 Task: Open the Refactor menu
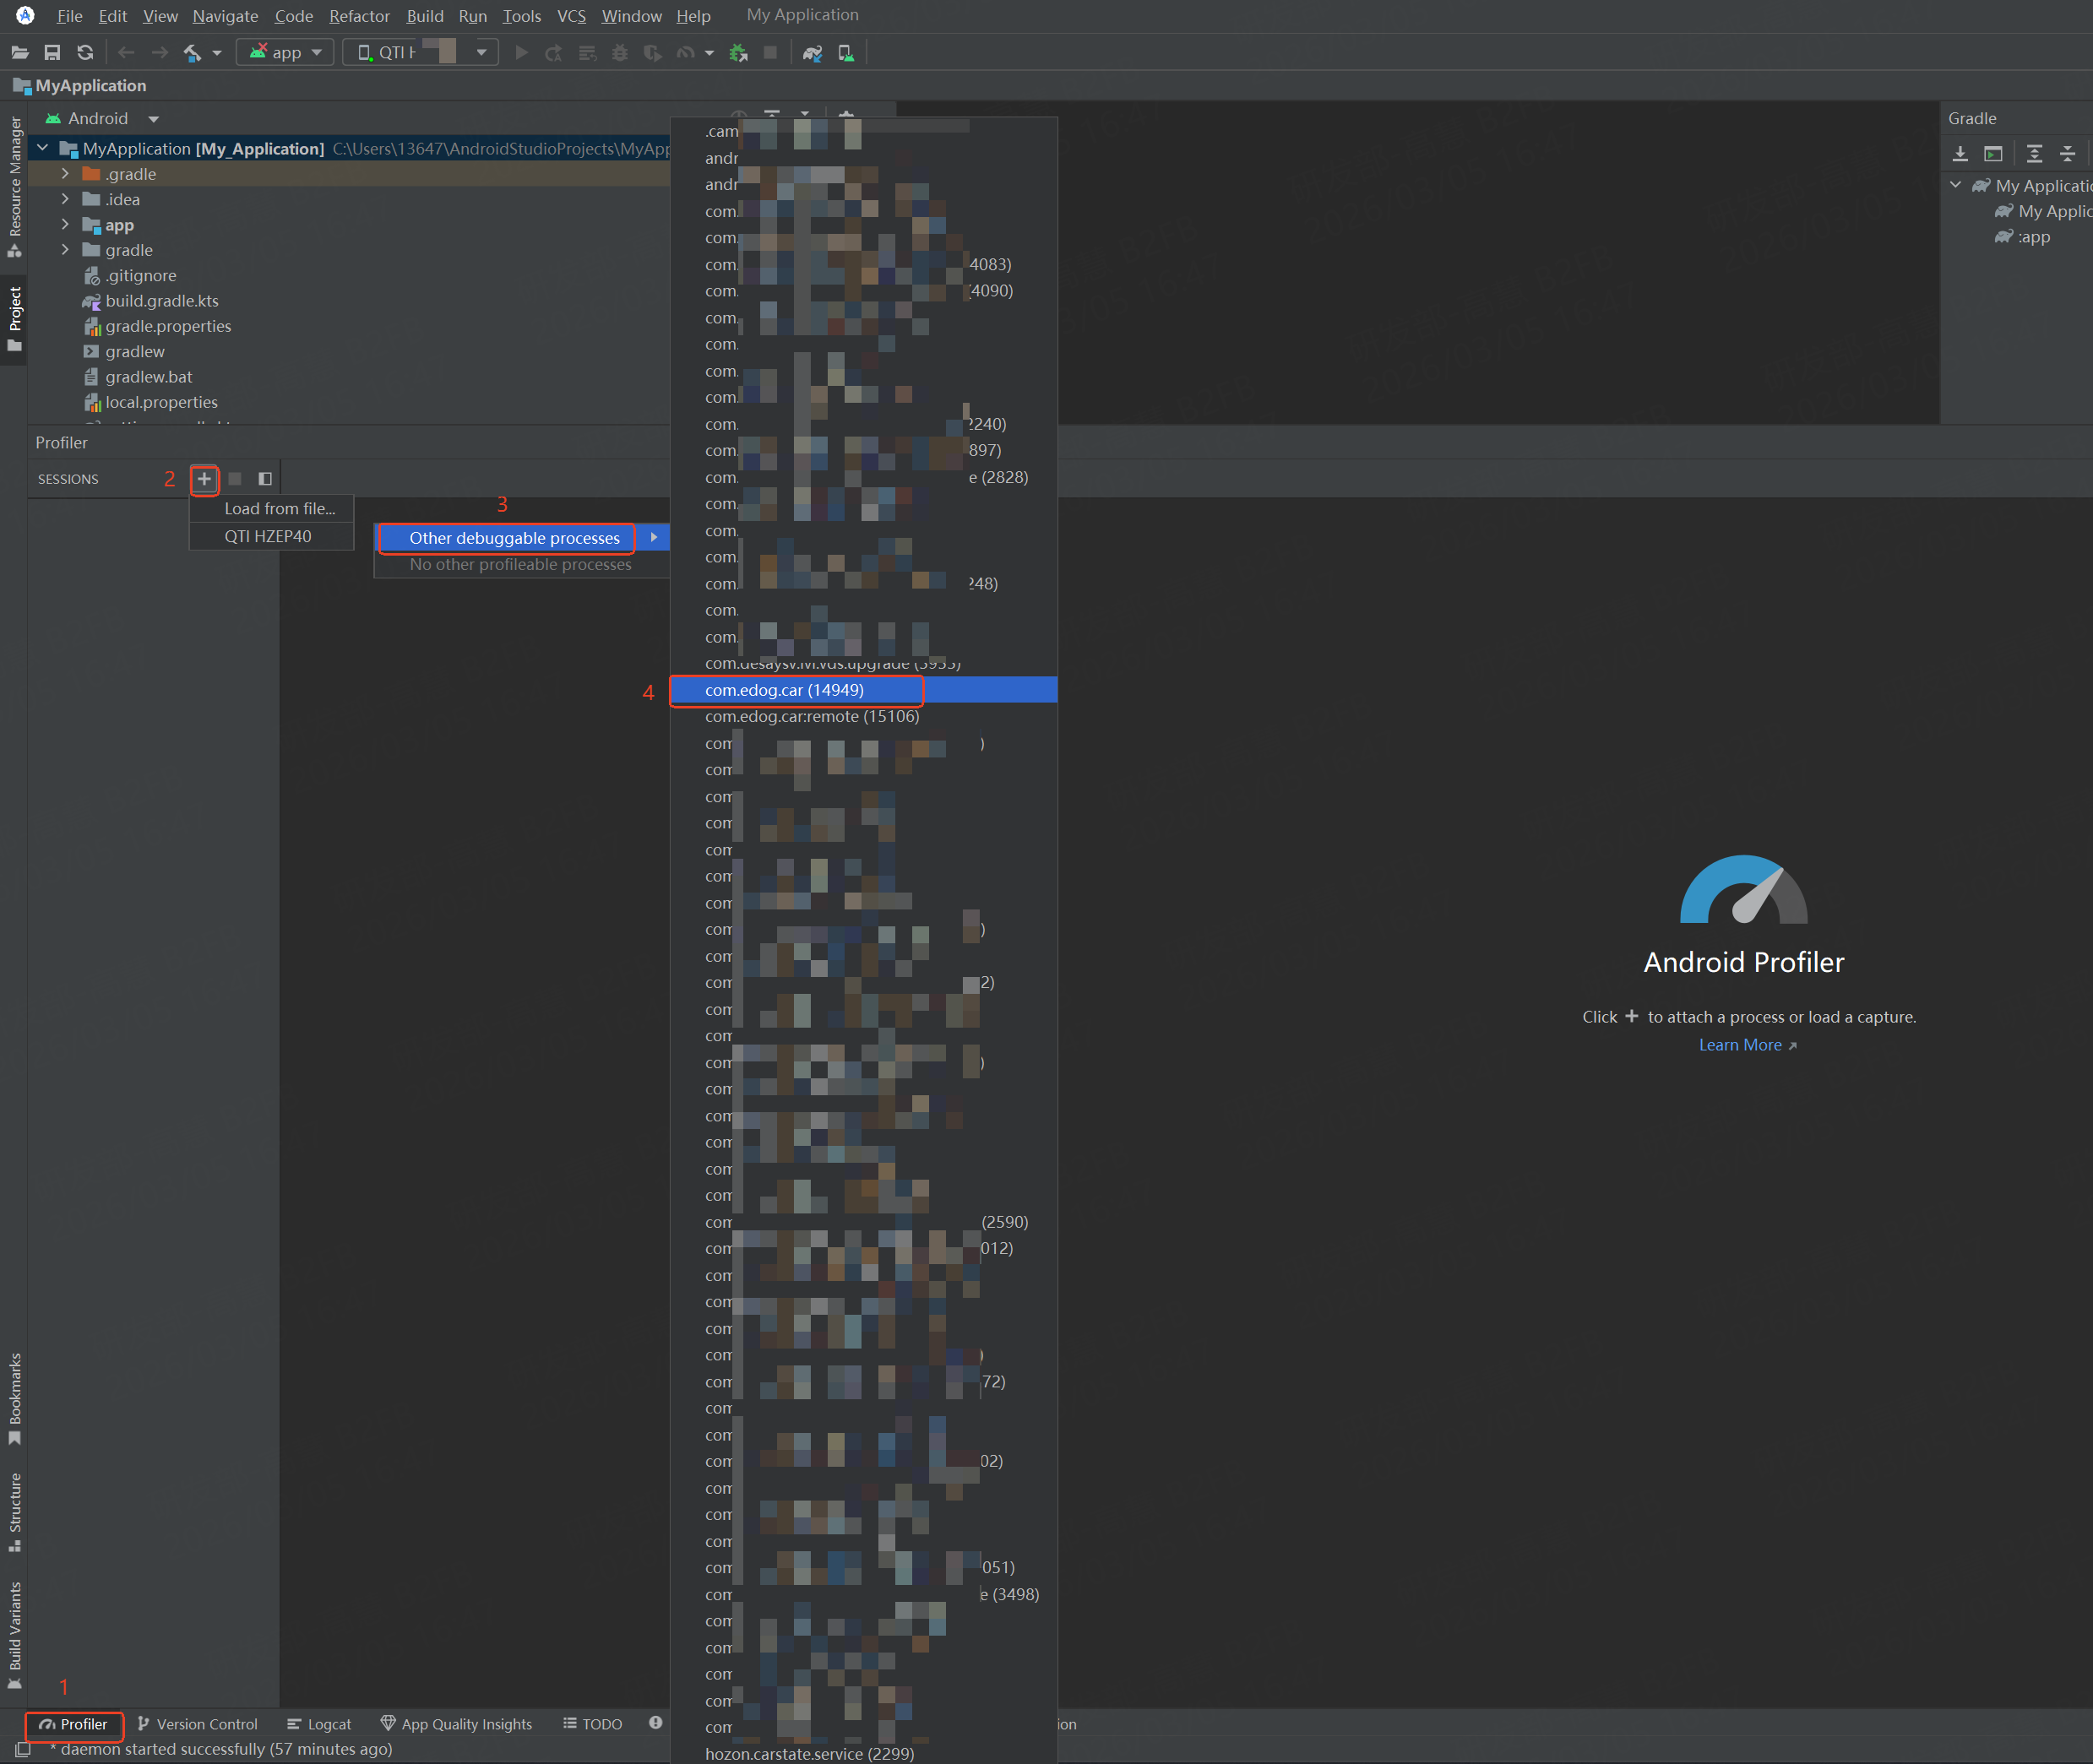click(359, 16)
